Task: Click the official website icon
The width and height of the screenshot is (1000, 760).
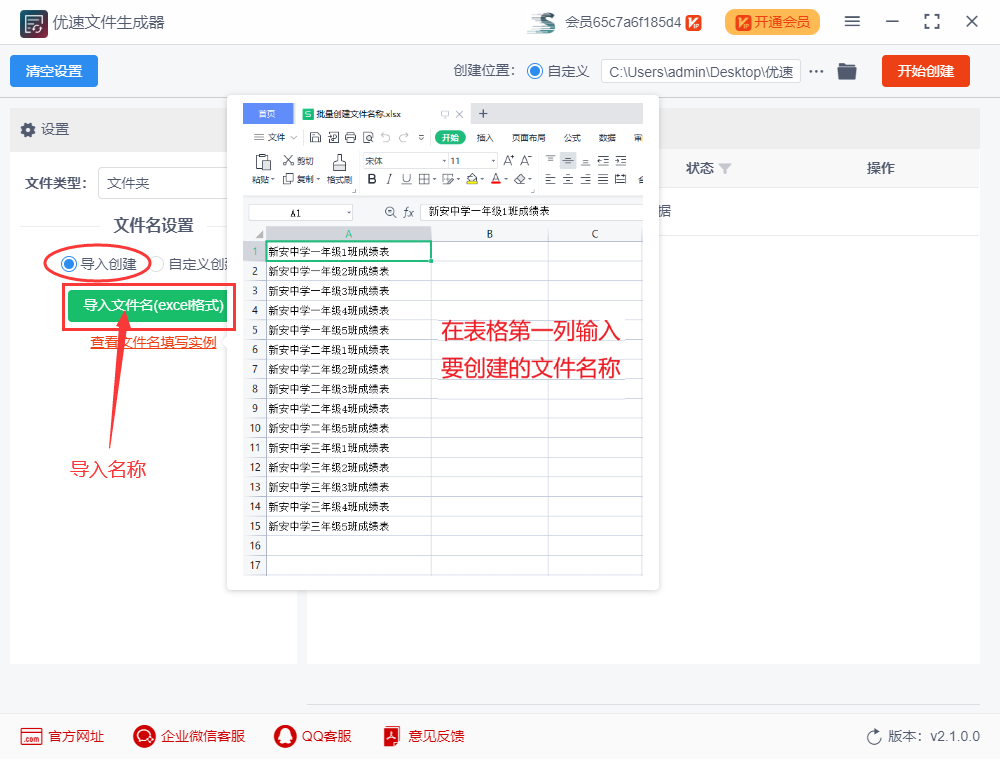Action: click(31, 736)
